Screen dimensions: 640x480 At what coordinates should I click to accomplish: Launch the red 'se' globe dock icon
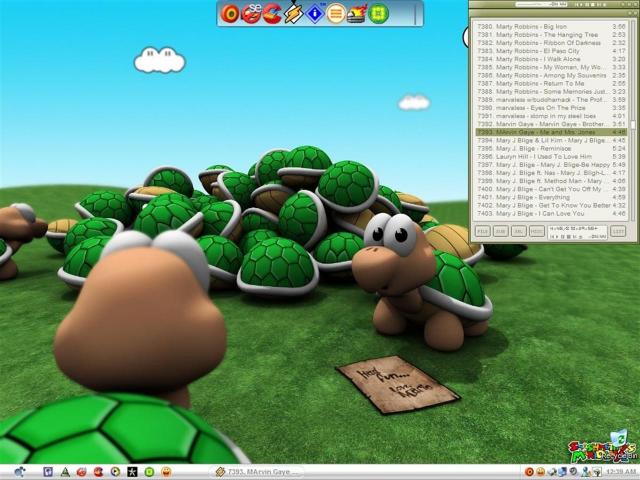pos(251,14)
